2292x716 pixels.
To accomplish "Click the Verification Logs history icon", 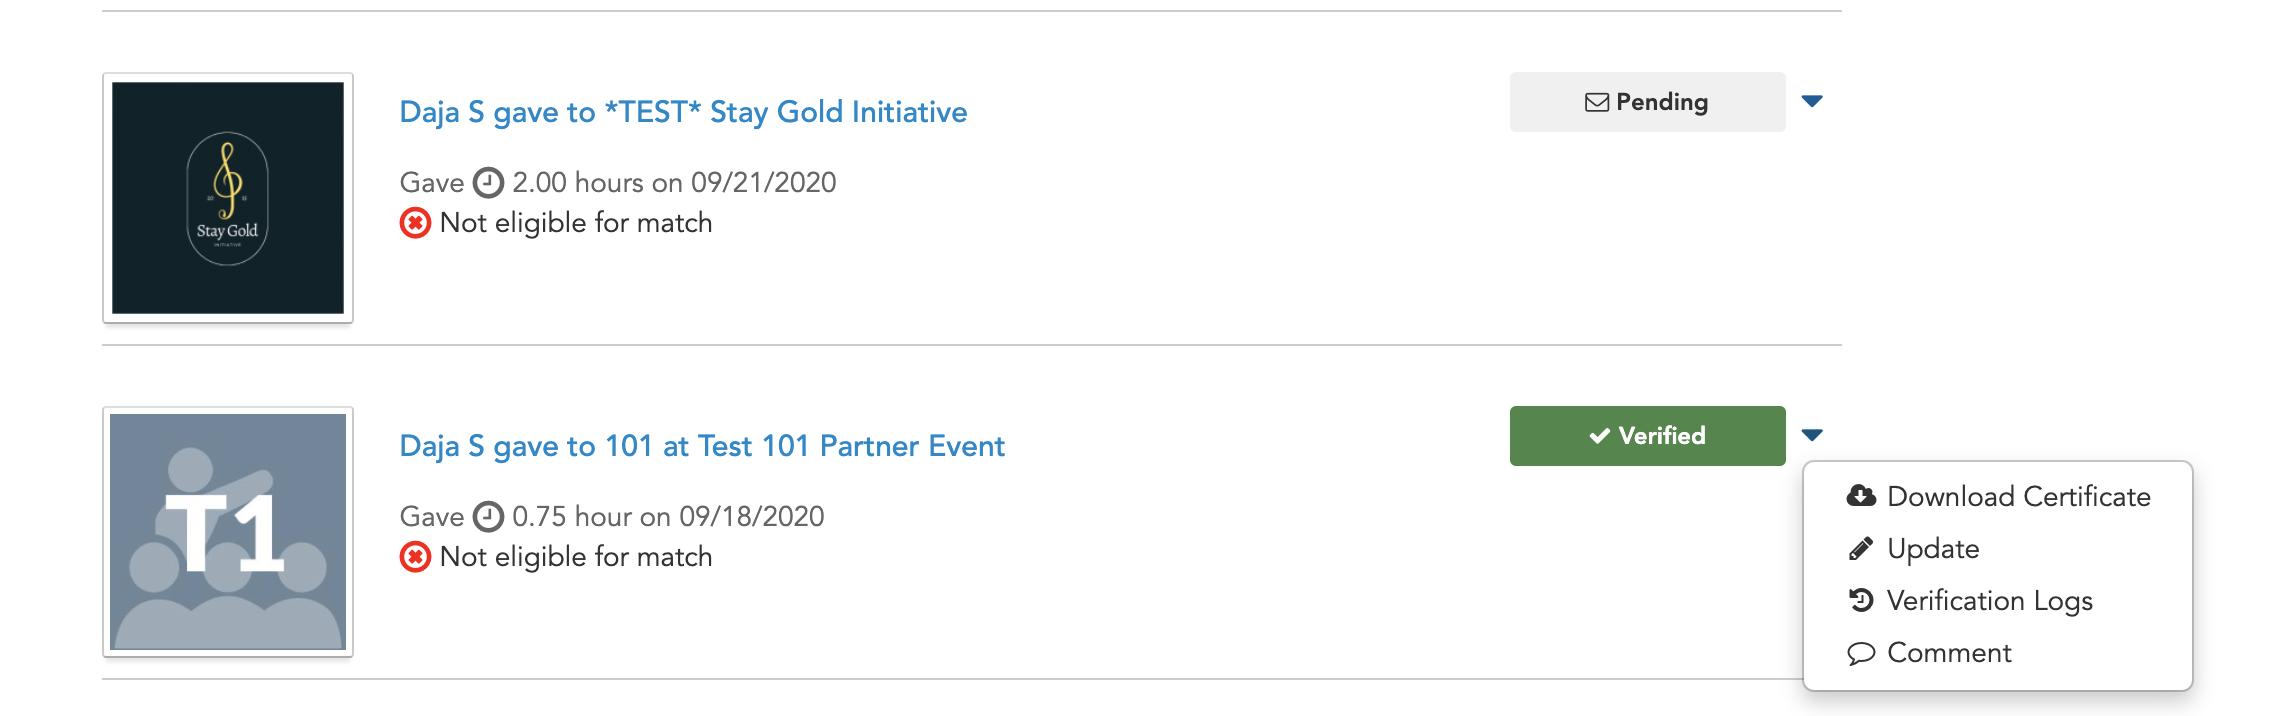I will coord(1861,600).
